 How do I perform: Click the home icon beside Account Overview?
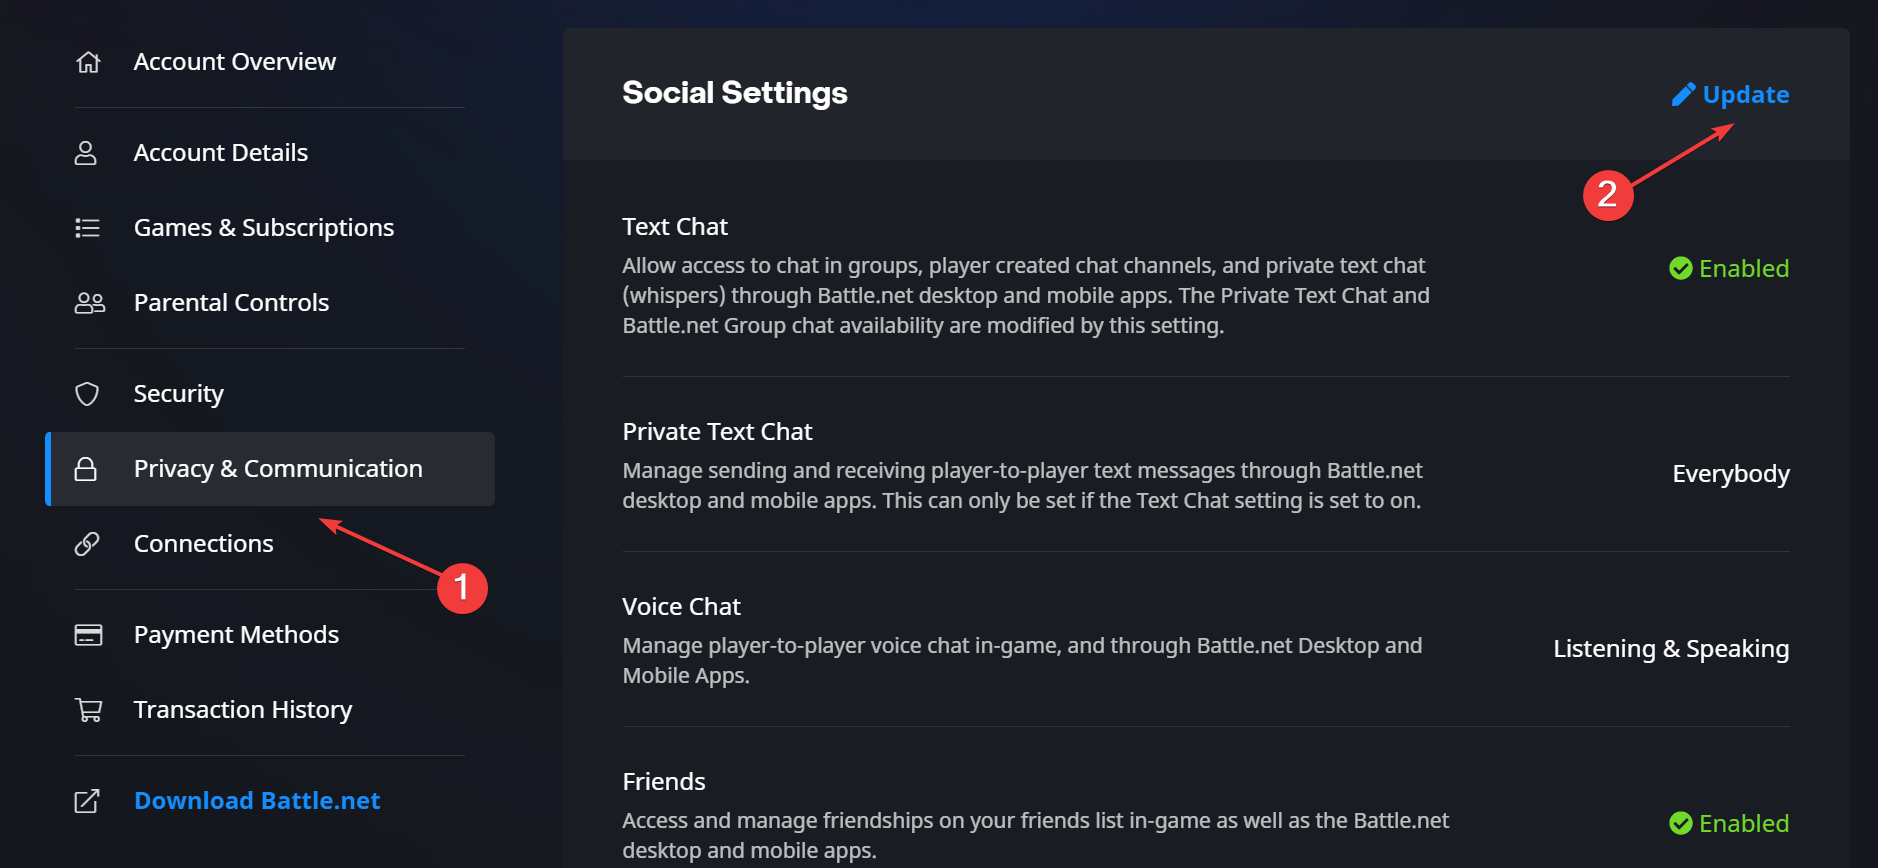coord(88,62)
